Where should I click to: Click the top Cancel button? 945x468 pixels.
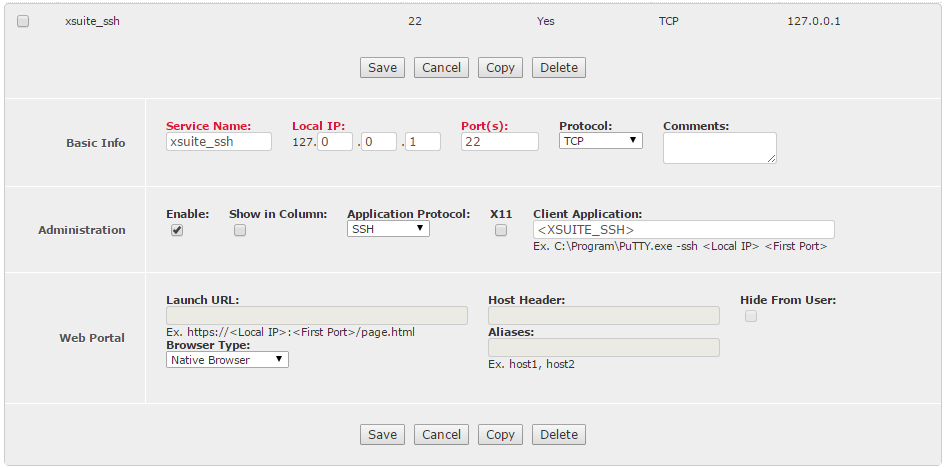coord(441,67)
